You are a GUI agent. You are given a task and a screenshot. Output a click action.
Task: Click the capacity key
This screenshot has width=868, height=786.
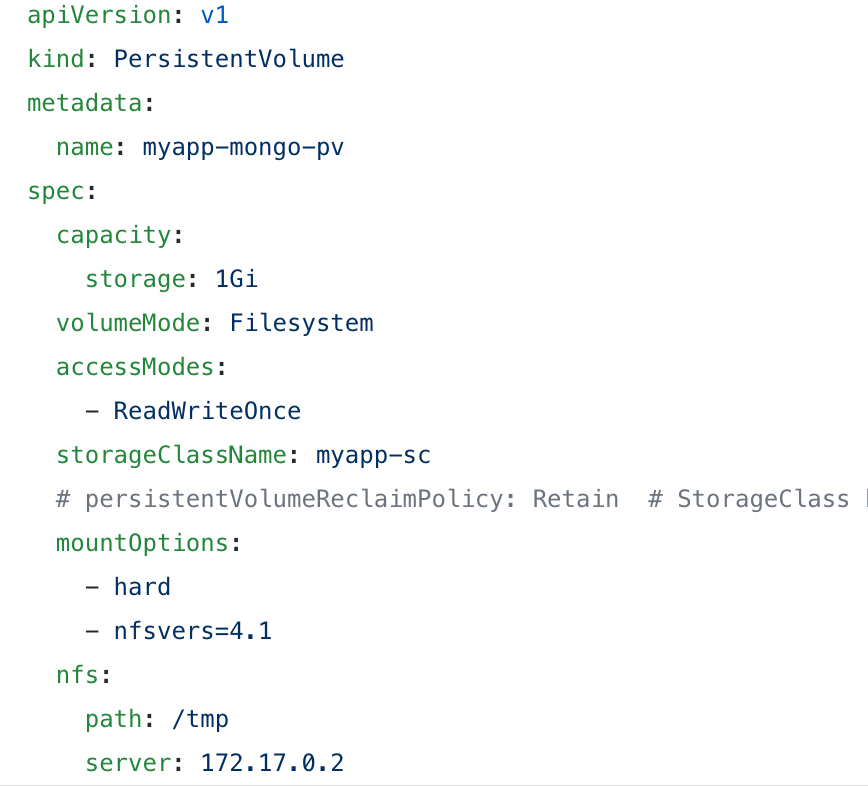coord(113,235)
